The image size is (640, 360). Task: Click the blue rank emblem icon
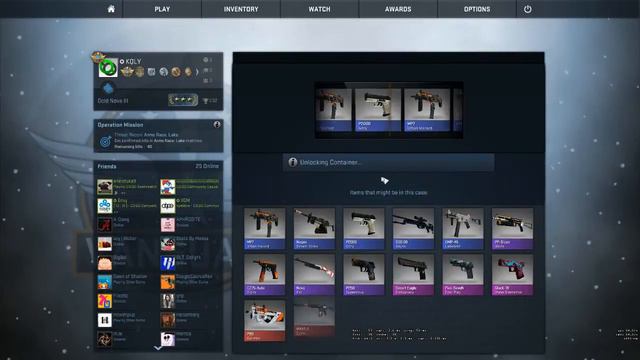click(x=108, y=88)
